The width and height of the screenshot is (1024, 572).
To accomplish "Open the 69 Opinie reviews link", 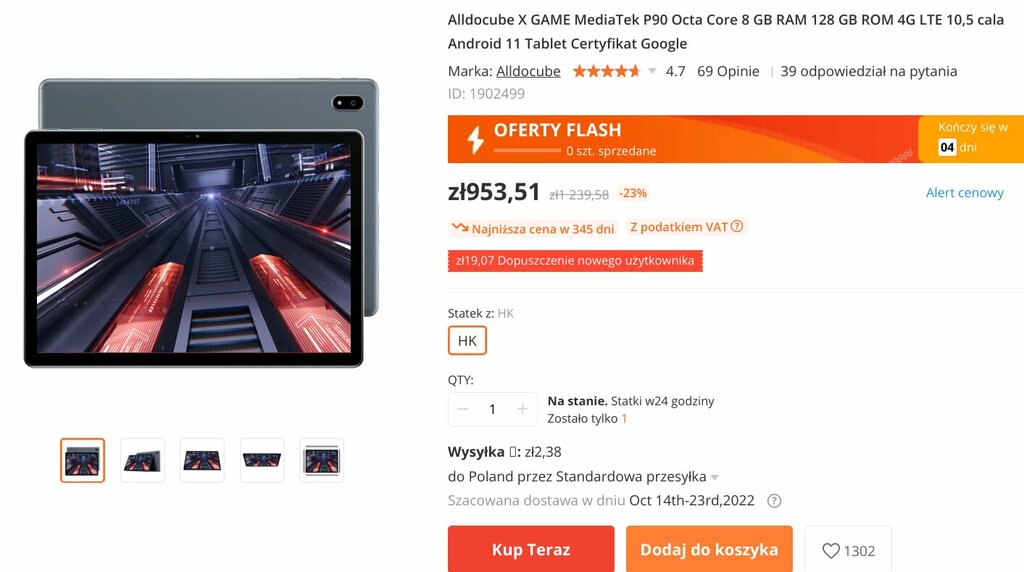I will pyautogui.click(x=728, y=71).
